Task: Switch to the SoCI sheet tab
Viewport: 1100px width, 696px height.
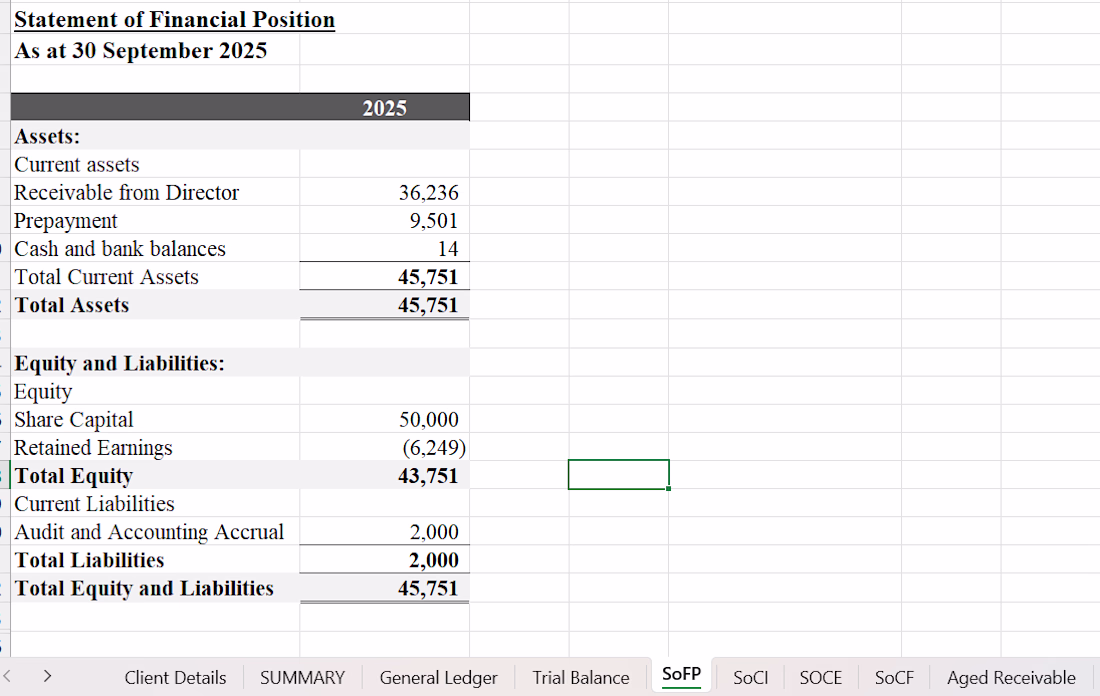Action: click(x=750, y=677)
